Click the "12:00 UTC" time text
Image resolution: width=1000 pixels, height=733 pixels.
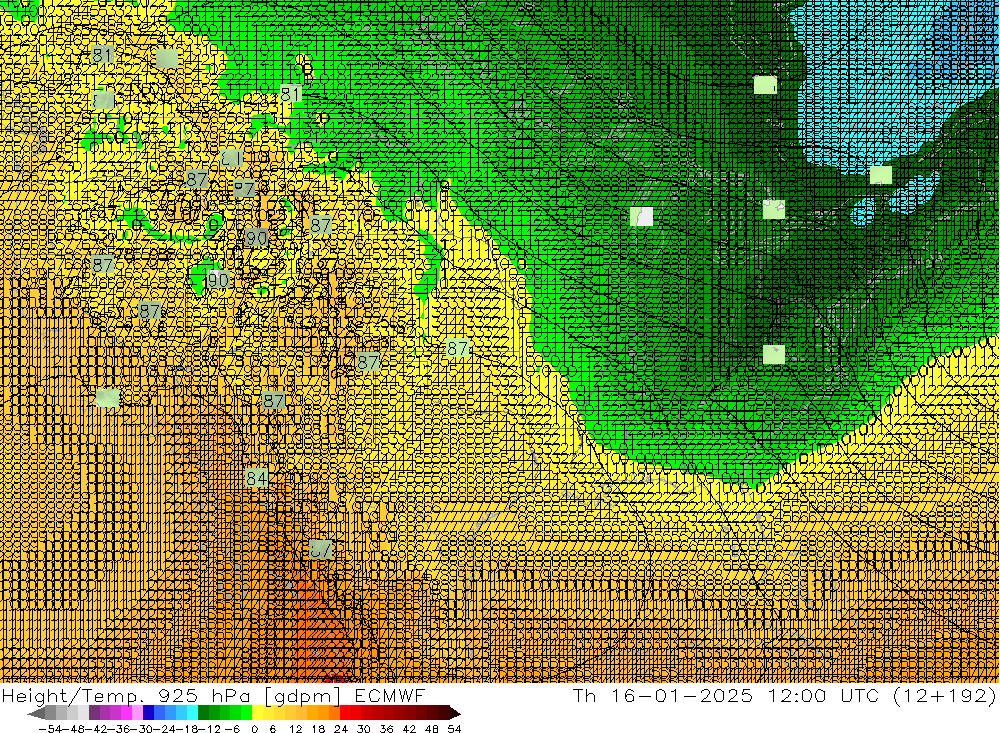823,696
